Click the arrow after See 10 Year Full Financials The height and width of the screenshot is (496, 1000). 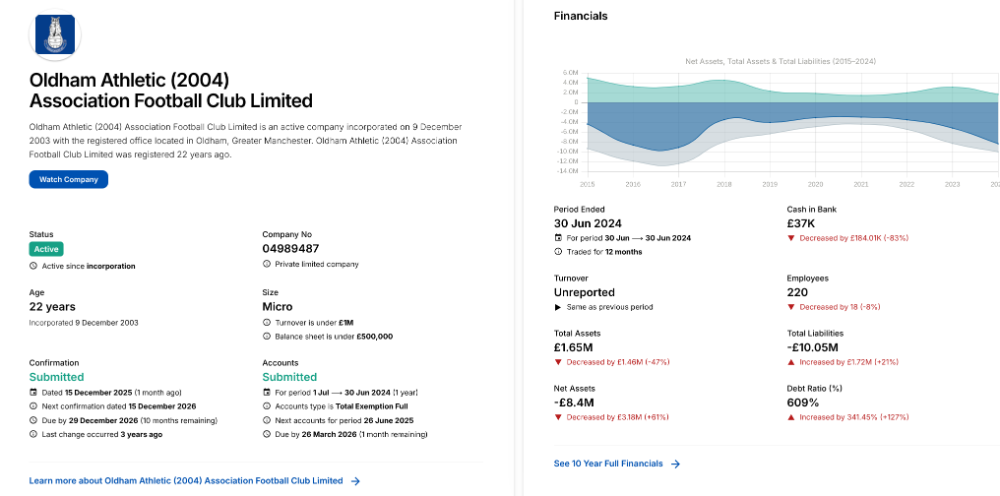click(x=675, y=464)
